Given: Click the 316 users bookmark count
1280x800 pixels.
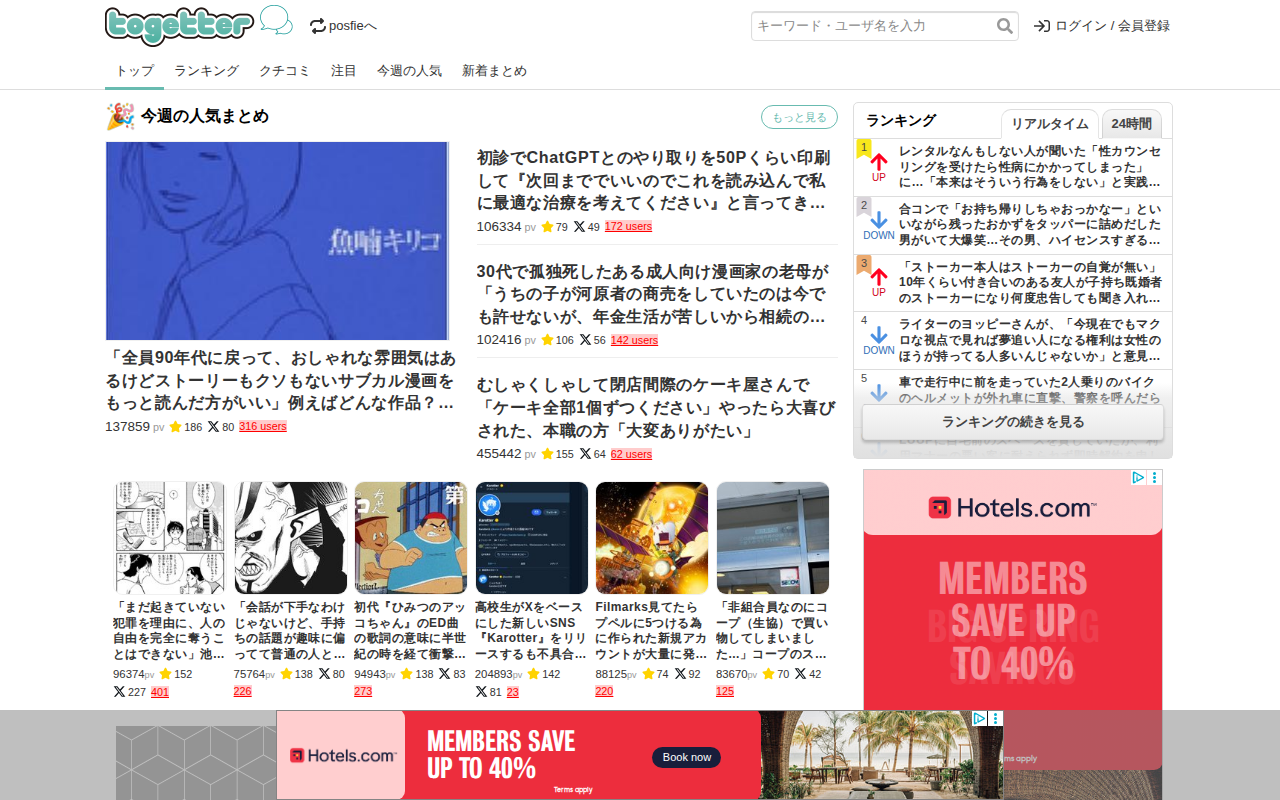Looking at the screenshot, I should 263,427.
